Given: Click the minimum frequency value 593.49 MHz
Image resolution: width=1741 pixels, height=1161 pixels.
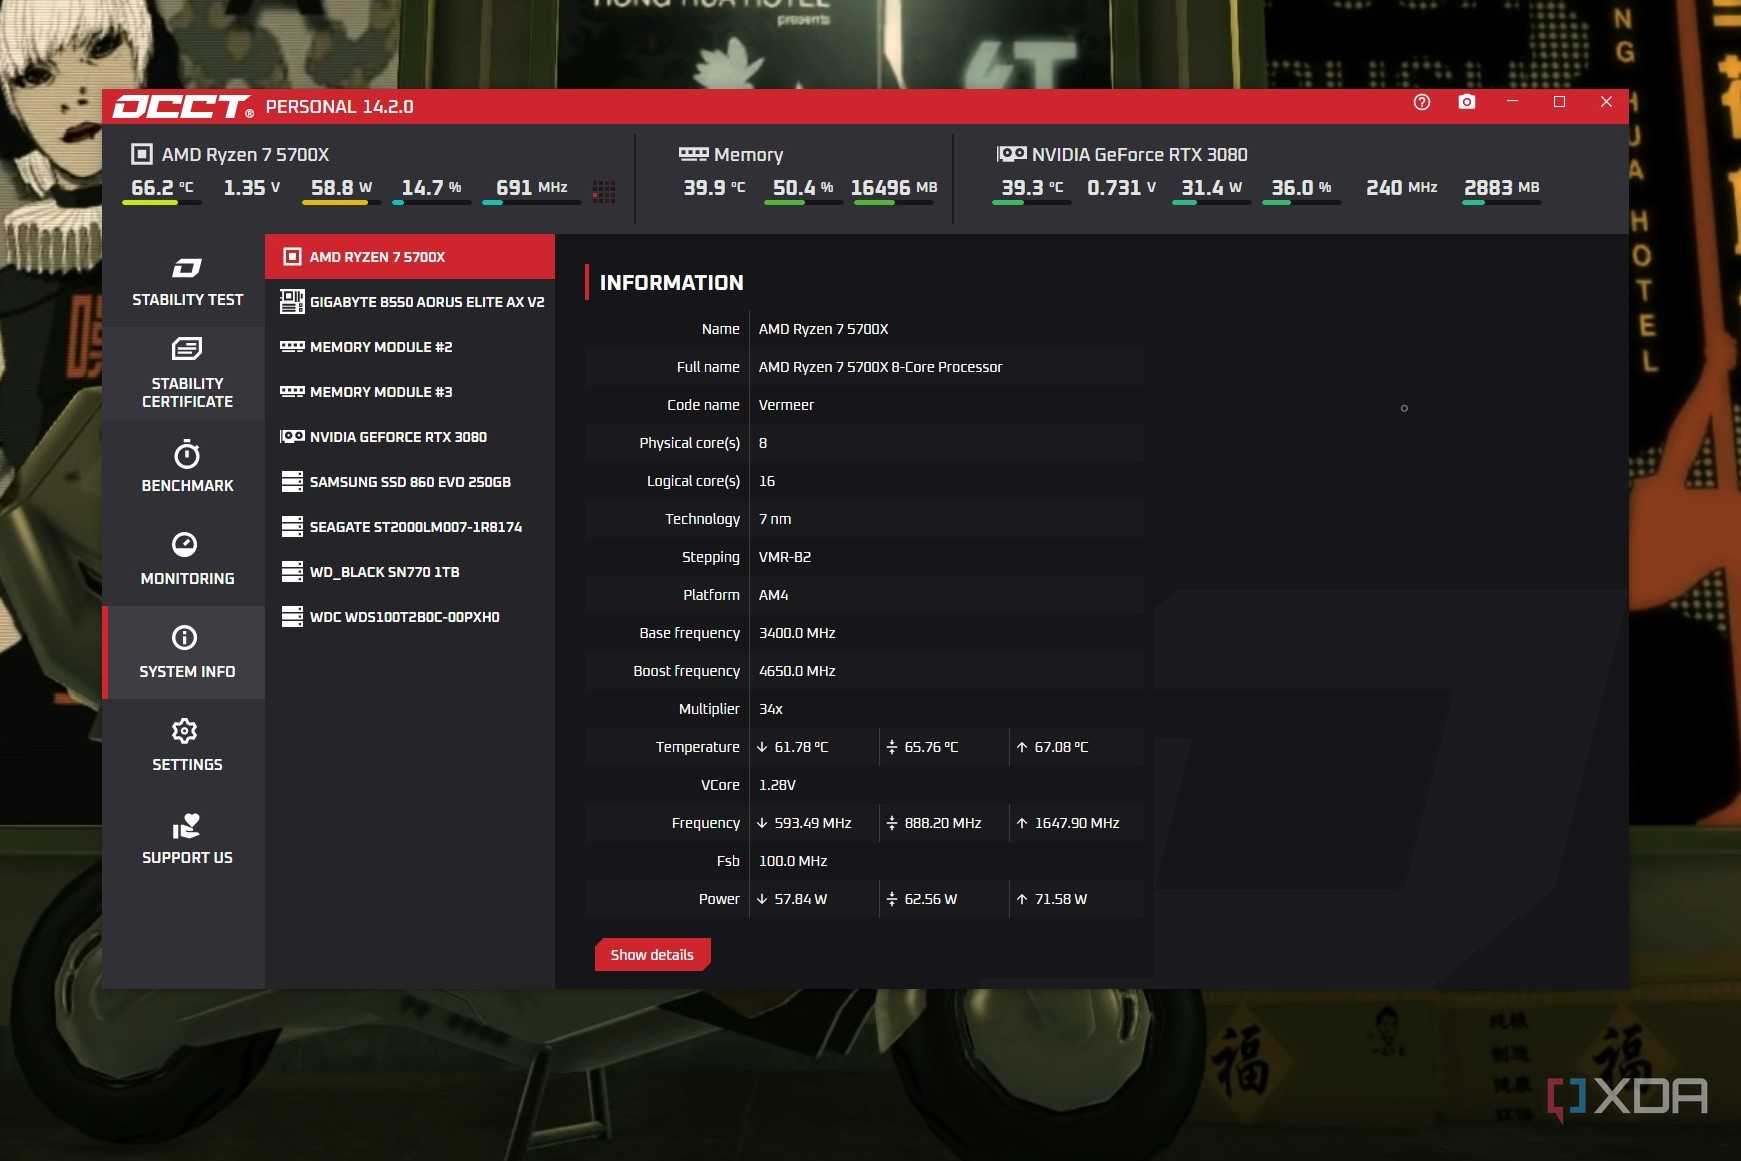Looking at the screenshot, I should [813, 823].
